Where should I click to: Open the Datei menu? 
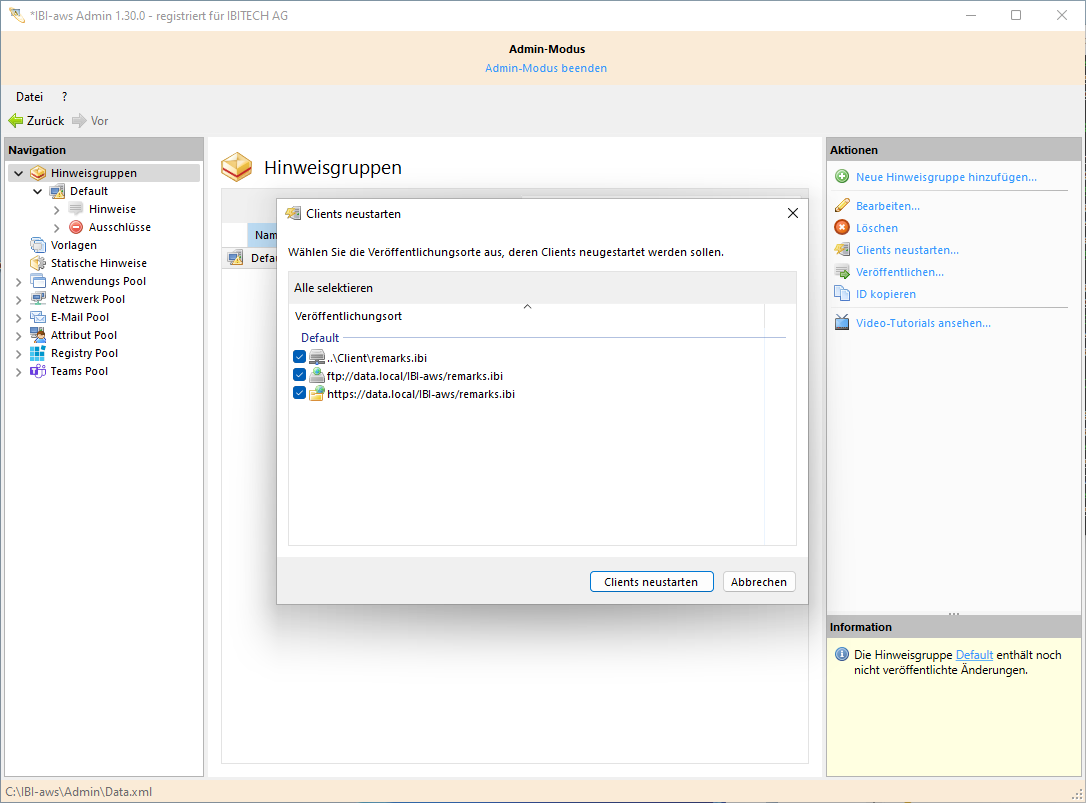click(28, 96)
